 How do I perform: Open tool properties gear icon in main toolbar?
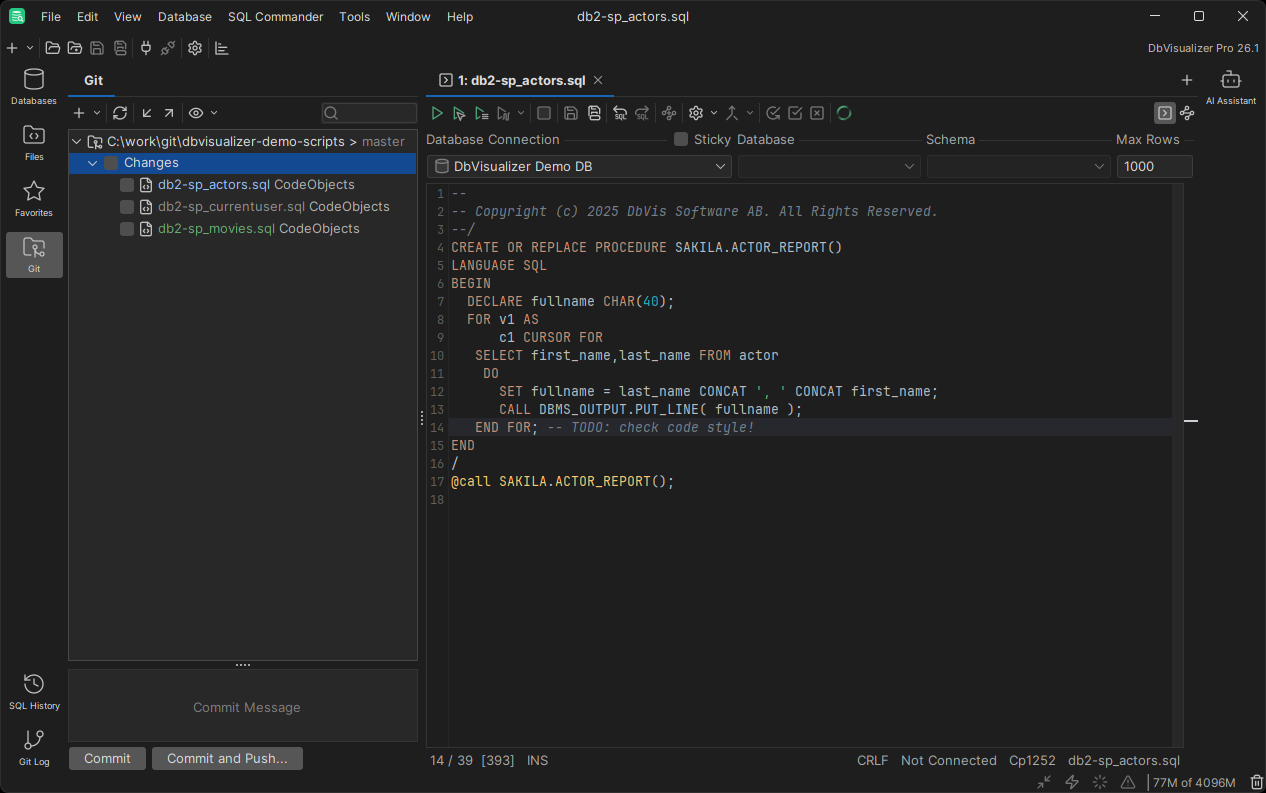(x=195, y=48)
